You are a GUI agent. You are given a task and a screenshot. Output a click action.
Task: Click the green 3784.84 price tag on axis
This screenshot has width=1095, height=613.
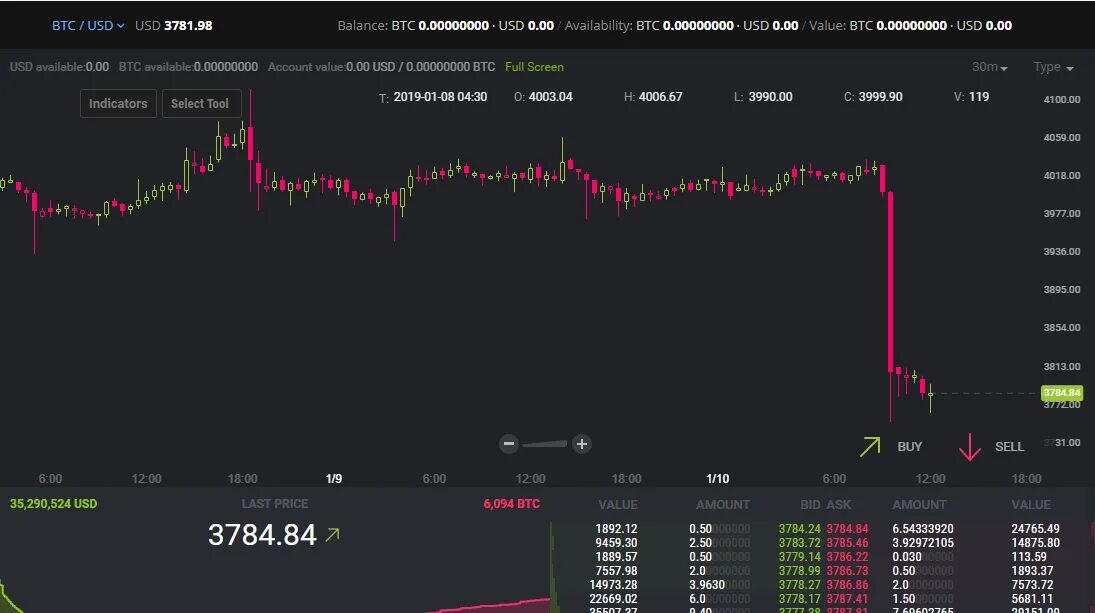(1061, 392)
